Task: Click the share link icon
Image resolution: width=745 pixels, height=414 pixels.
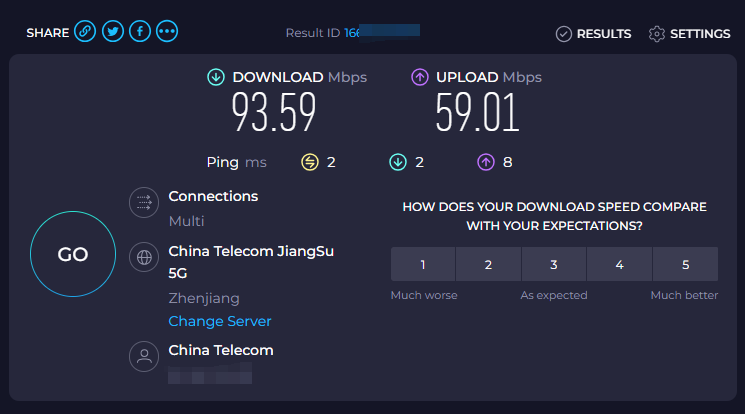Action: coord(86,32)
